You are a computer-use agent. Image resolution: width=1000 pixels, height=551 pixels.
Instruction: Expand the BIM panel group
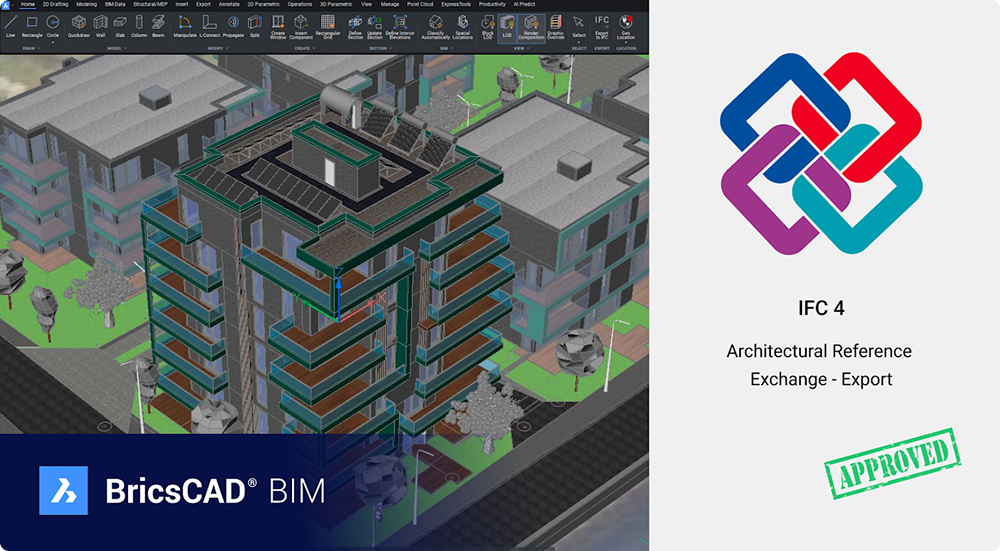tap(446, 48)
